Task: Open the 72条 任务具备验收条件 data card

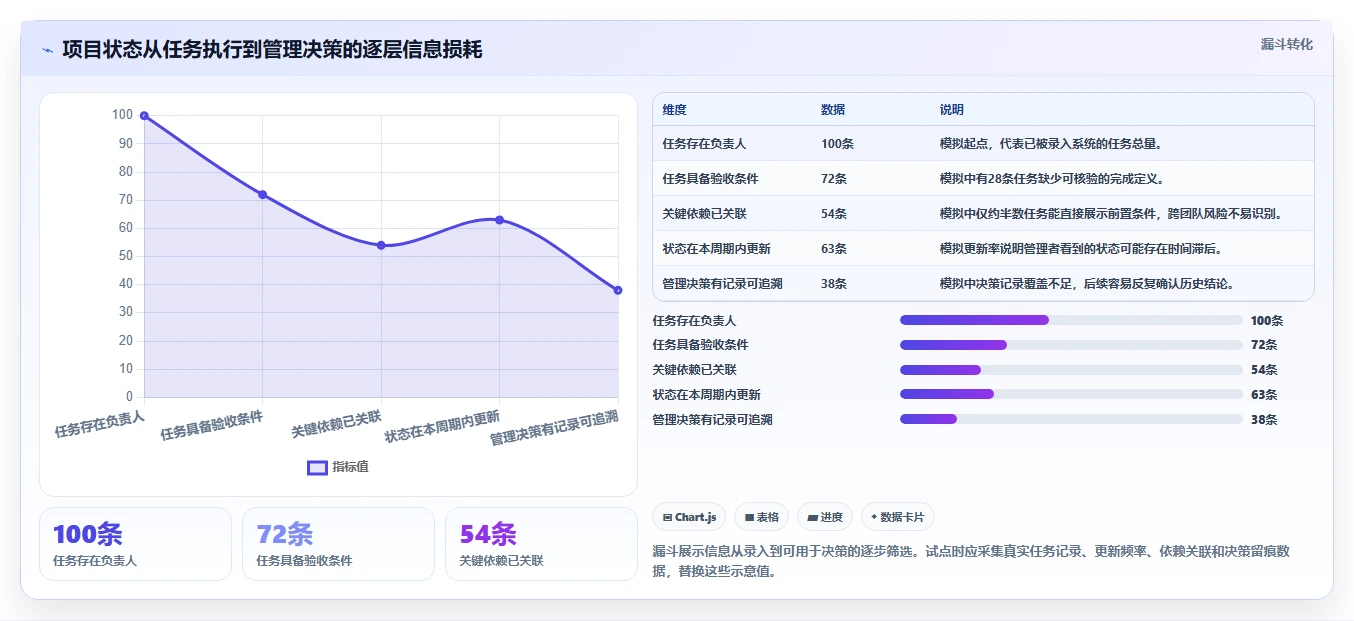Action: pos(338,544)
